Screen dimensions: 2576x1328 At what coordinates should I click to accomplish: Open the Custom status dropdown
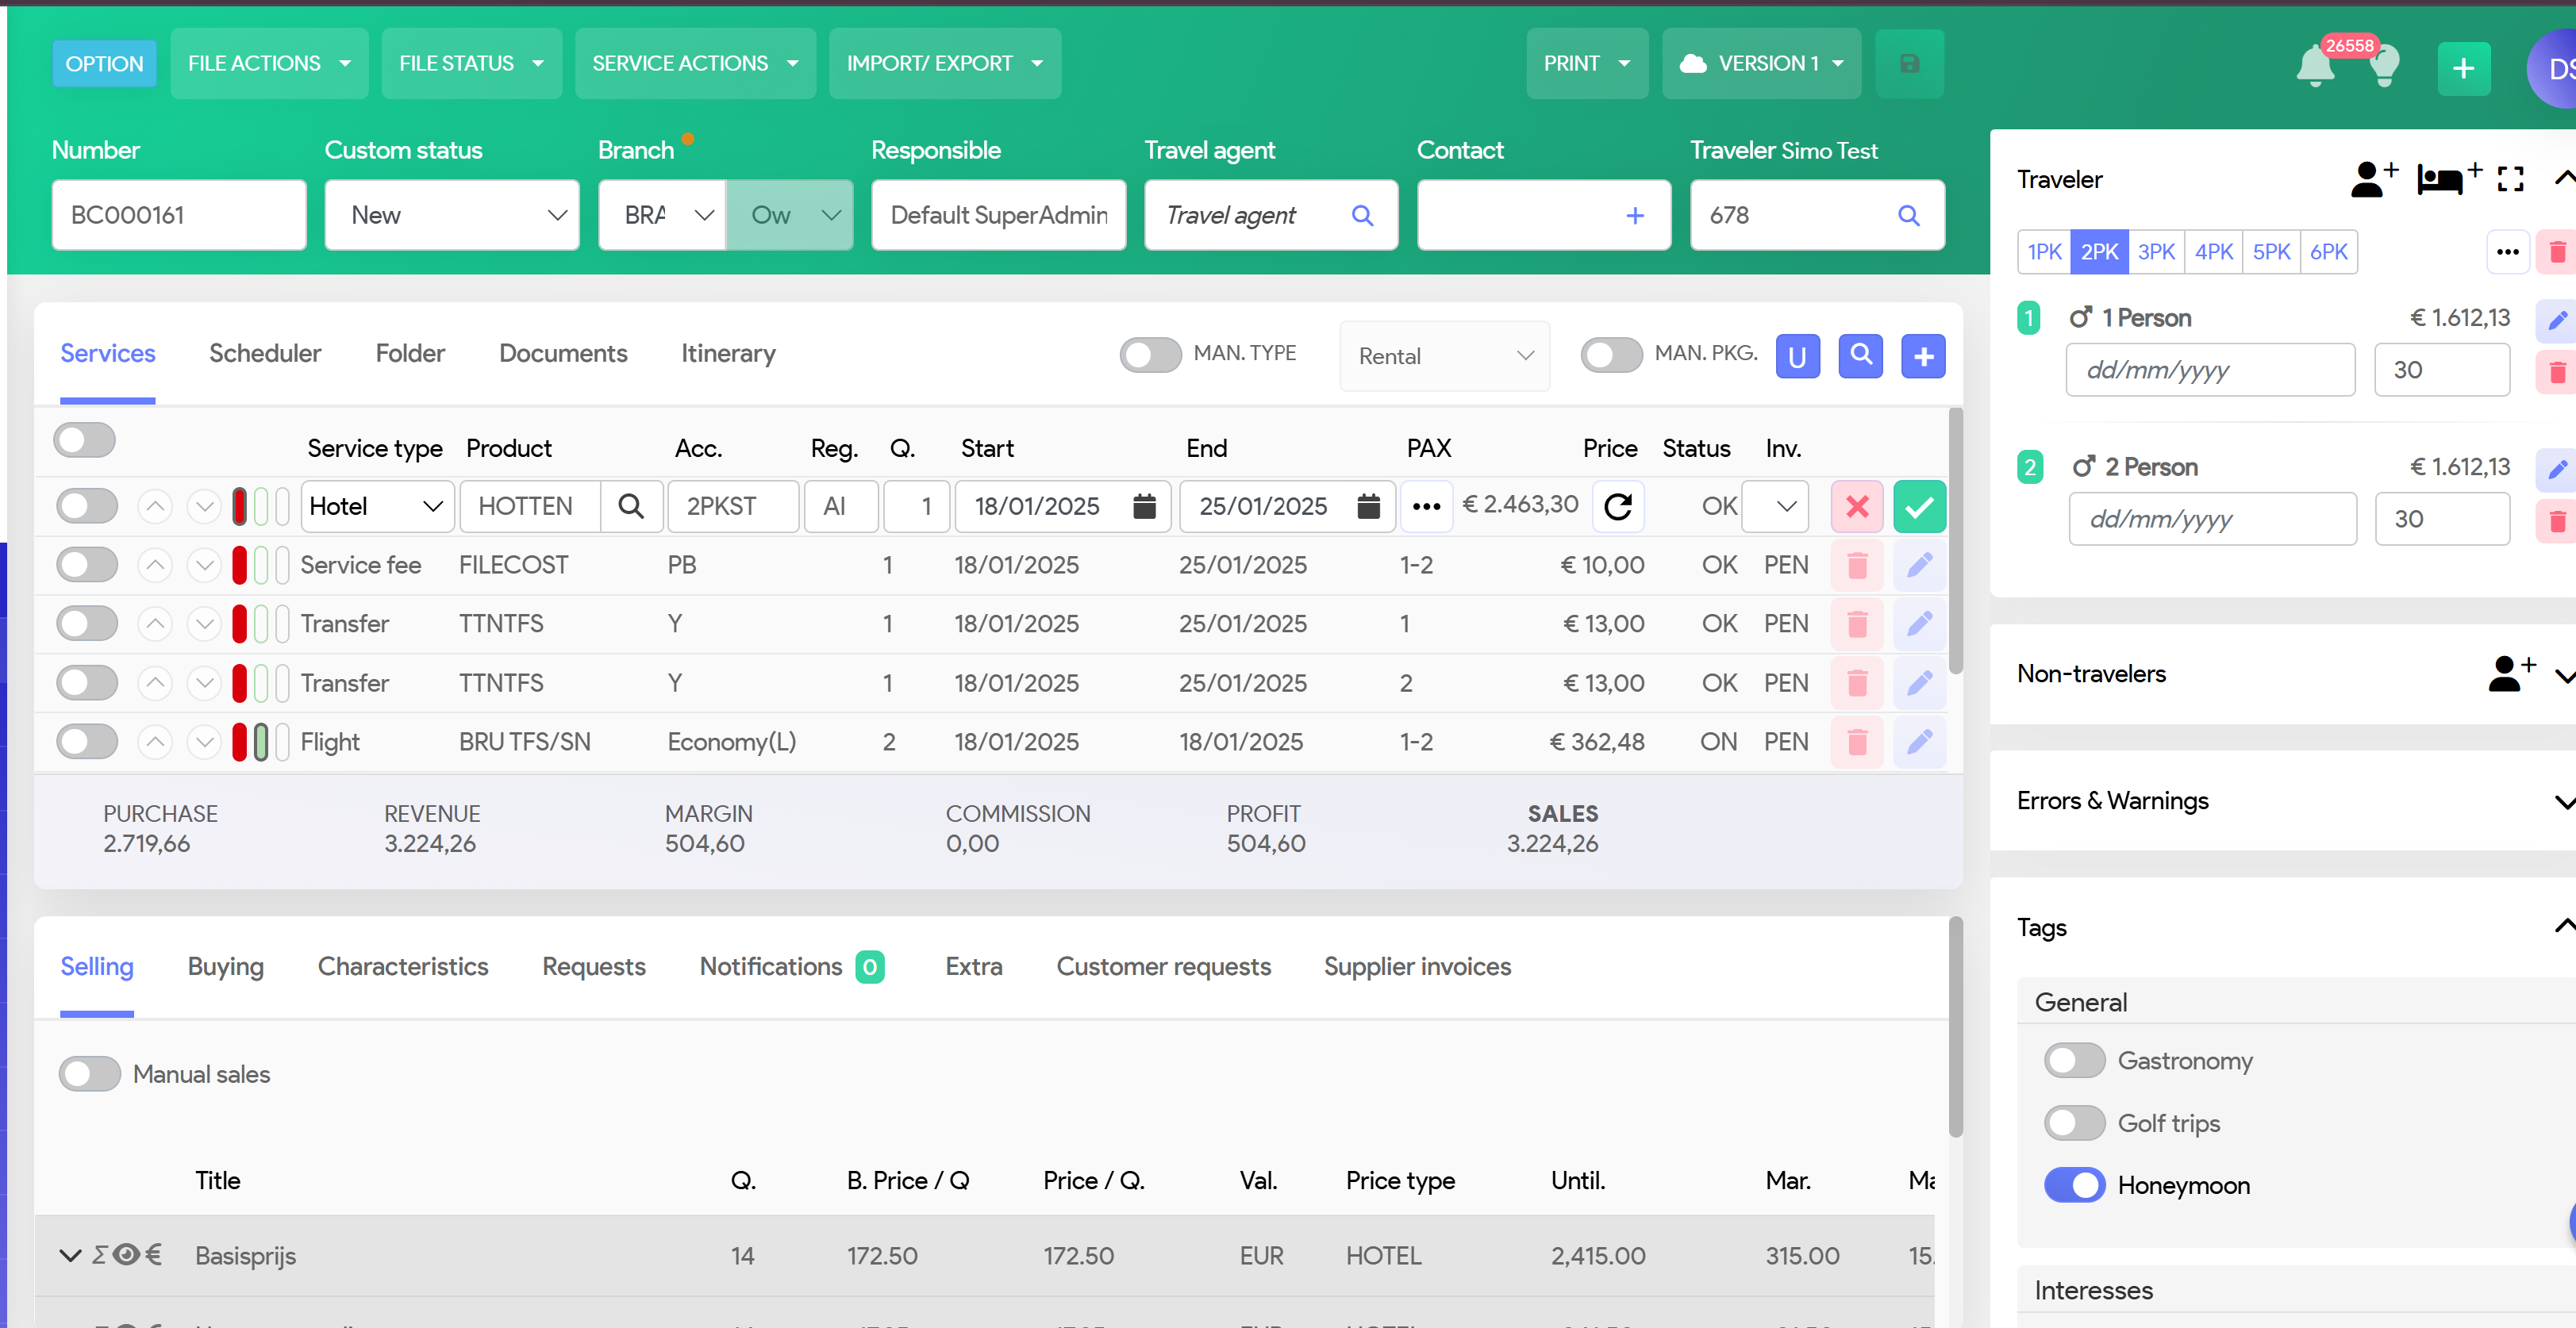(452, 215)
